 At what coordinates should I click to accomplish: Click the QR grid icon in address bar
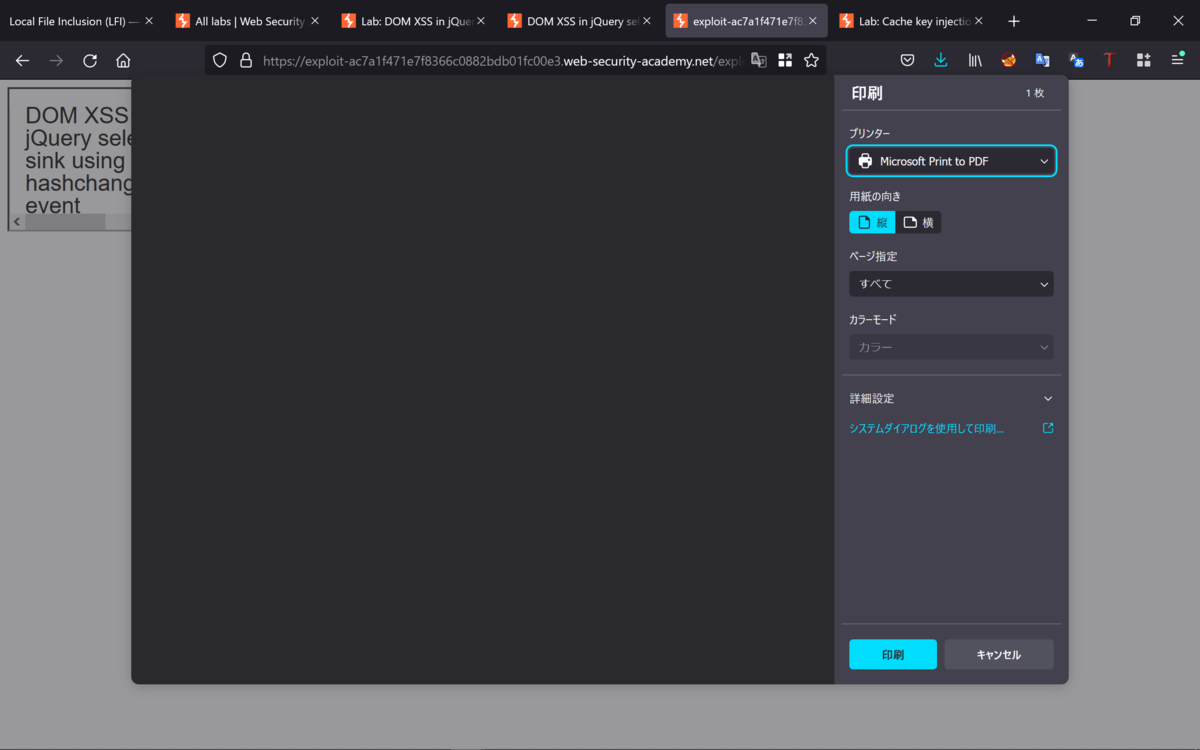coord(785,60)
